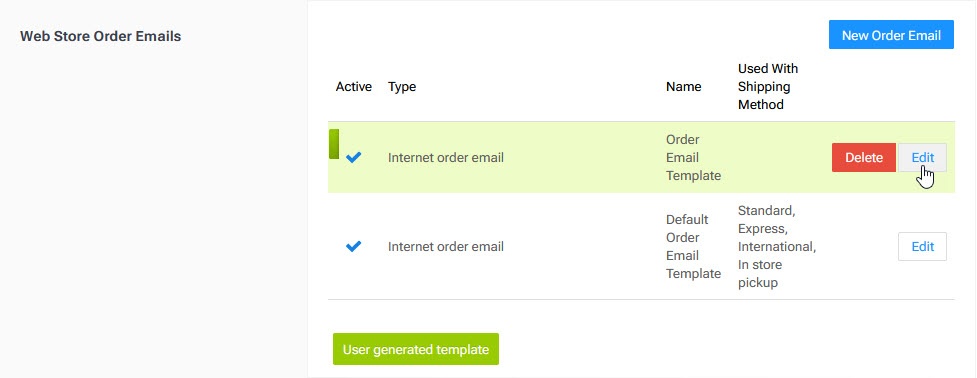Delete the Order Email Template

click(864, 158)
